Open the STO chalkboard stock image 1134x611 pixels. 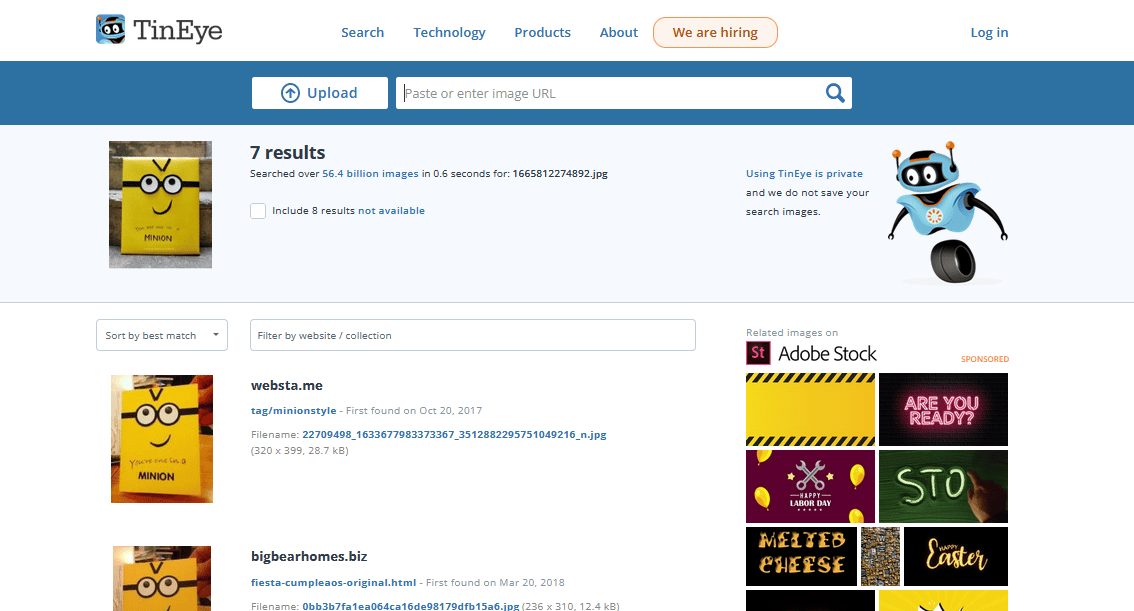point(943,487)
